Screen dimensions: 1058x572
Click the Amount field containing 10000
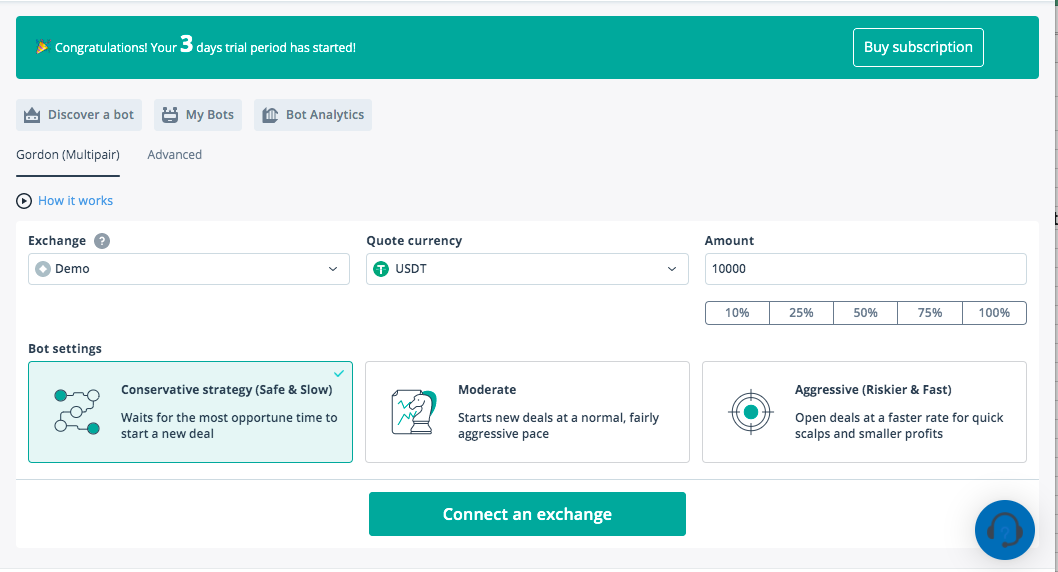866,269
